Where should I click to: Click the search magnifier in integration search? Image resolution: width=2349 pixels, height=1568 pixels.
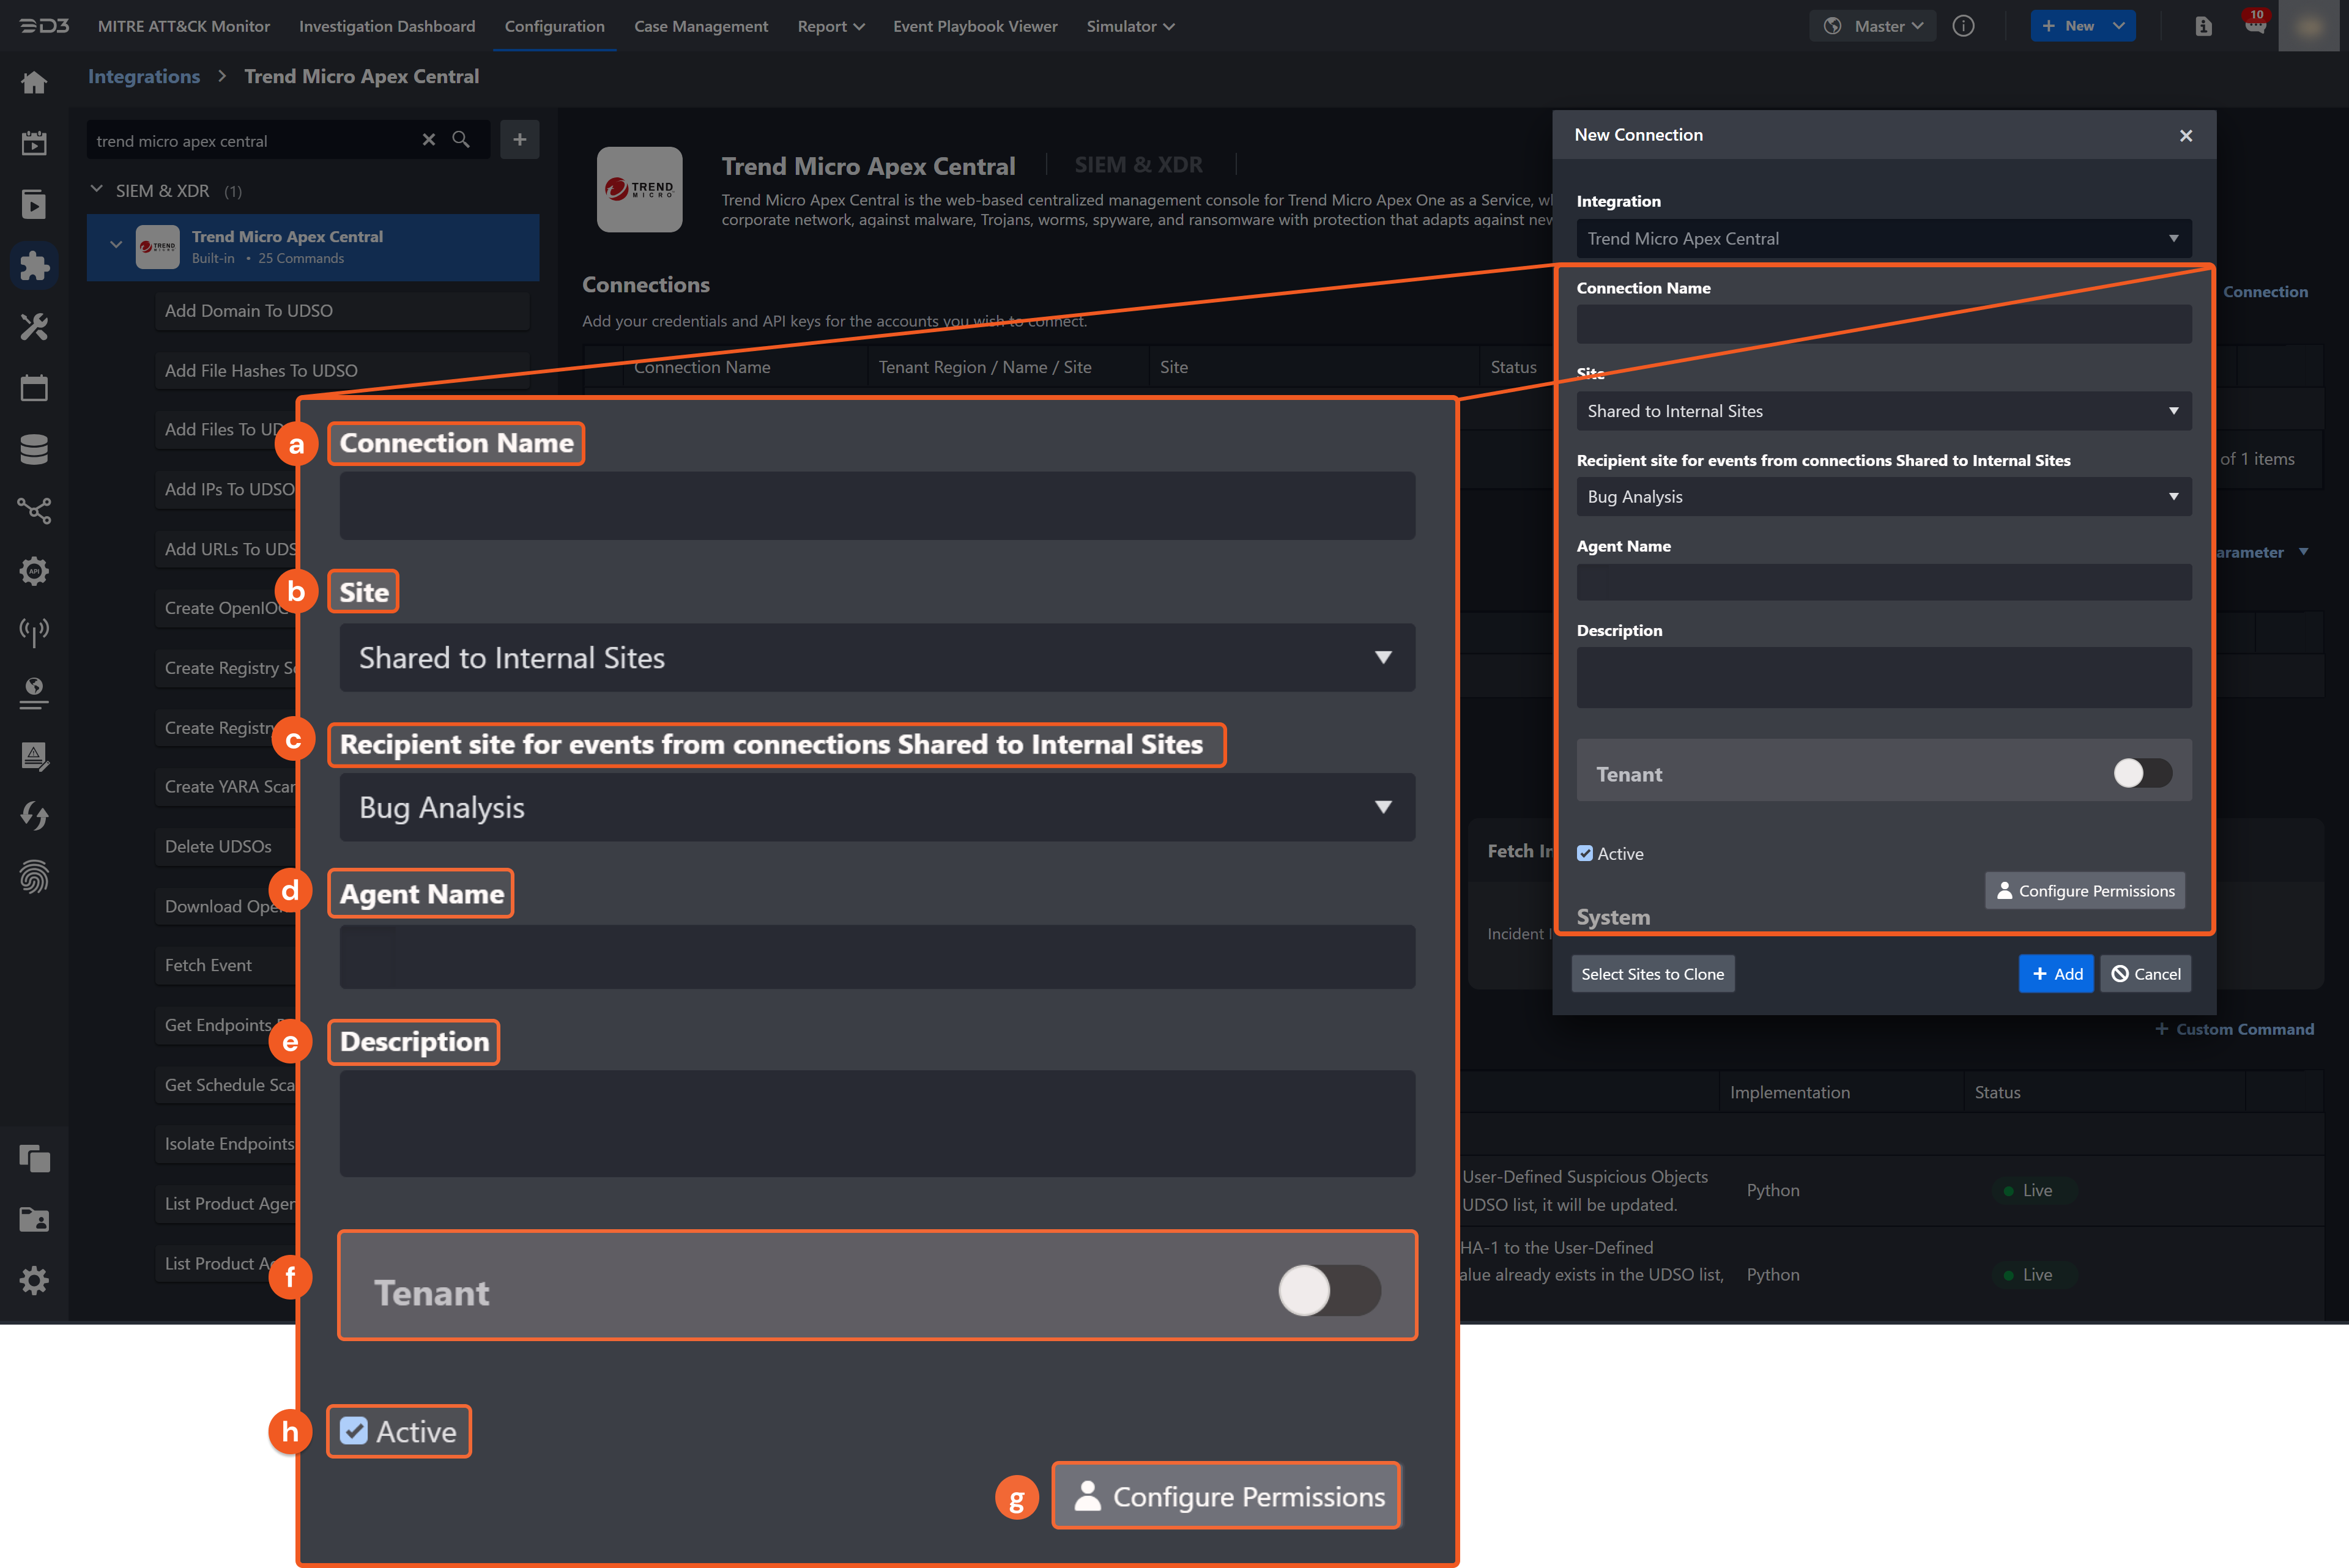click(x=461, y=140)
